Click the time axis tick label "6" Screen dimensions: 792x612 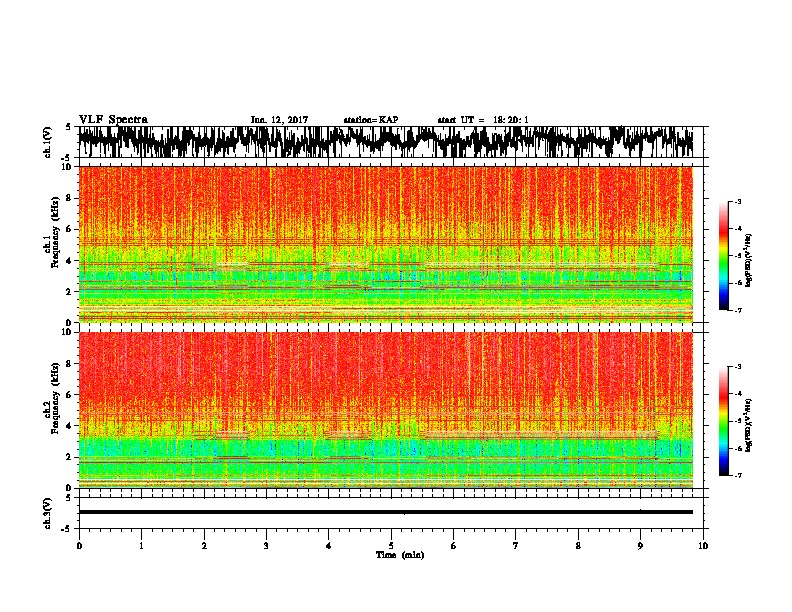tap(454, 546)
